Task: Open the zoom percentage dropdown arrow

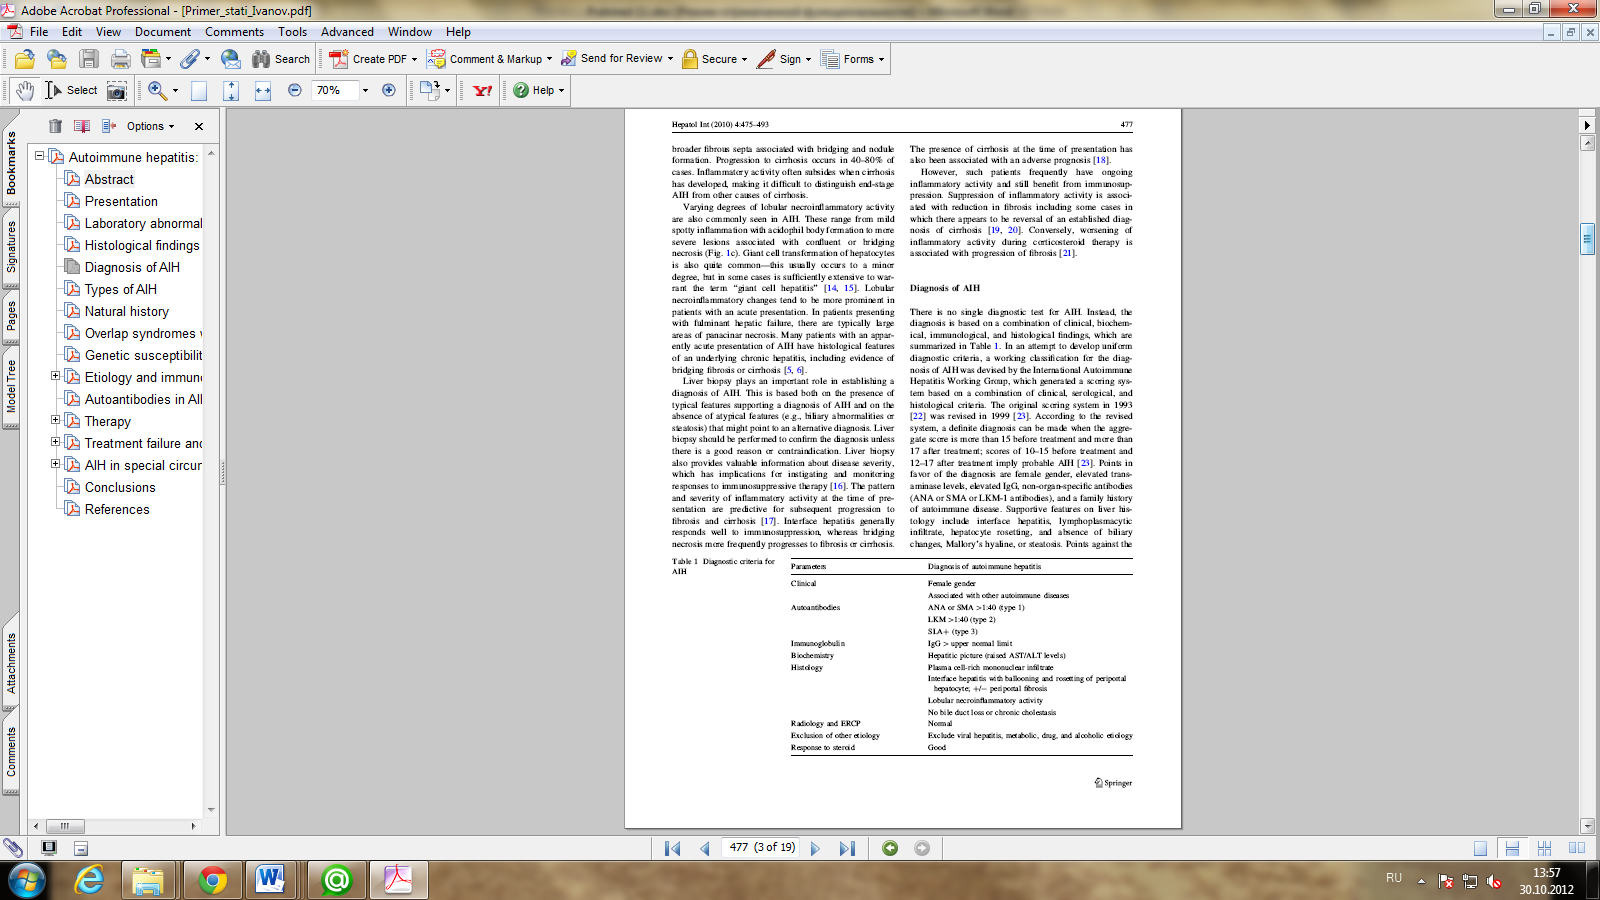Action: (x=365, y=90)
